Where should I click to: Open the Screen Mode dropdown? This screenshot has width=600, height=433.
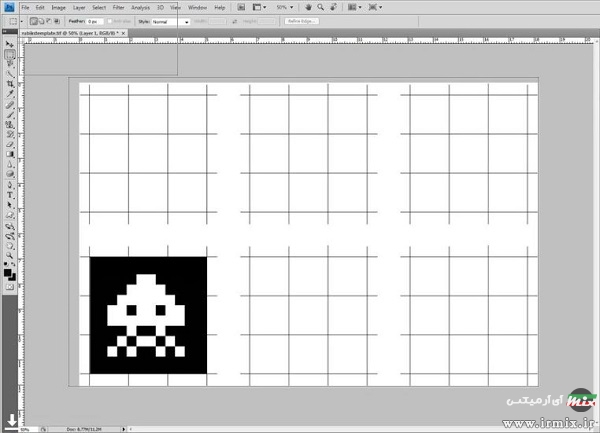click(x=375, y=7)
